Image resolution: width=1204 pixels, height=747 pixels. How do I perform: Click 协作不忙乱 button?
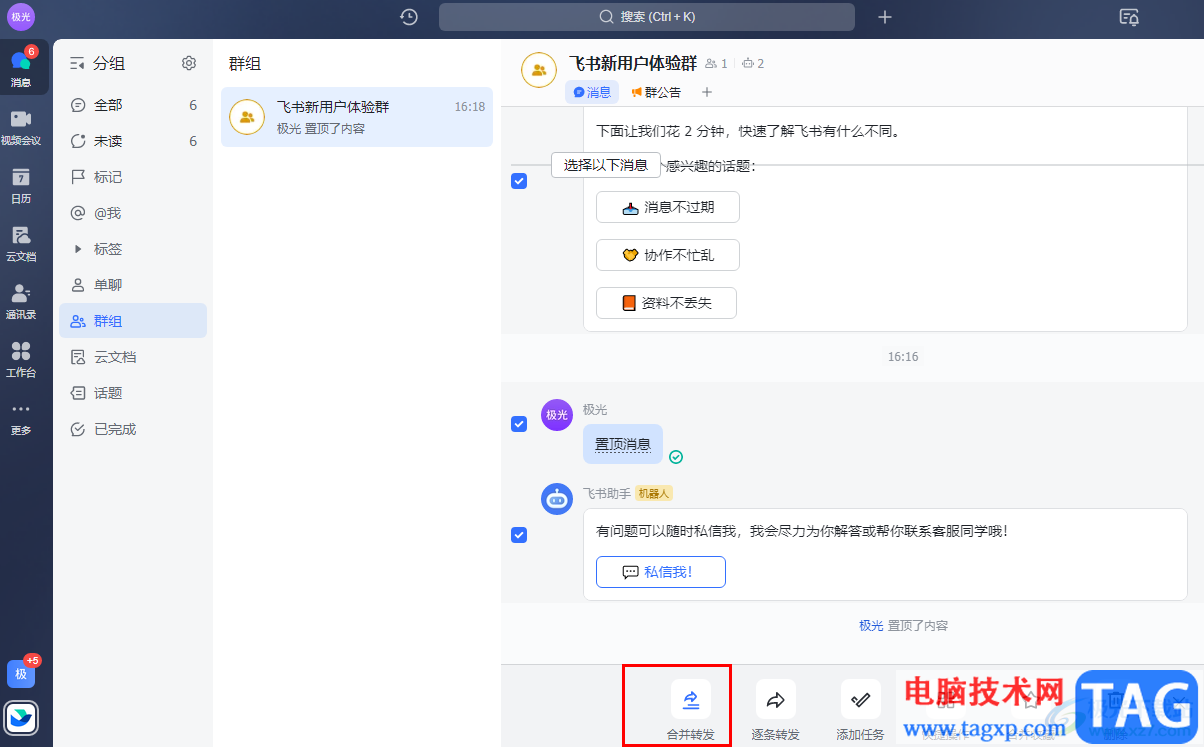(668, 255)
